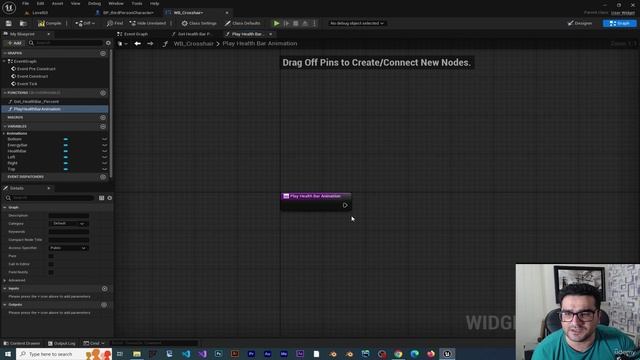
Task: Click the Browse to asset icon
Action: pyautogui.click(x=23, y=23)
